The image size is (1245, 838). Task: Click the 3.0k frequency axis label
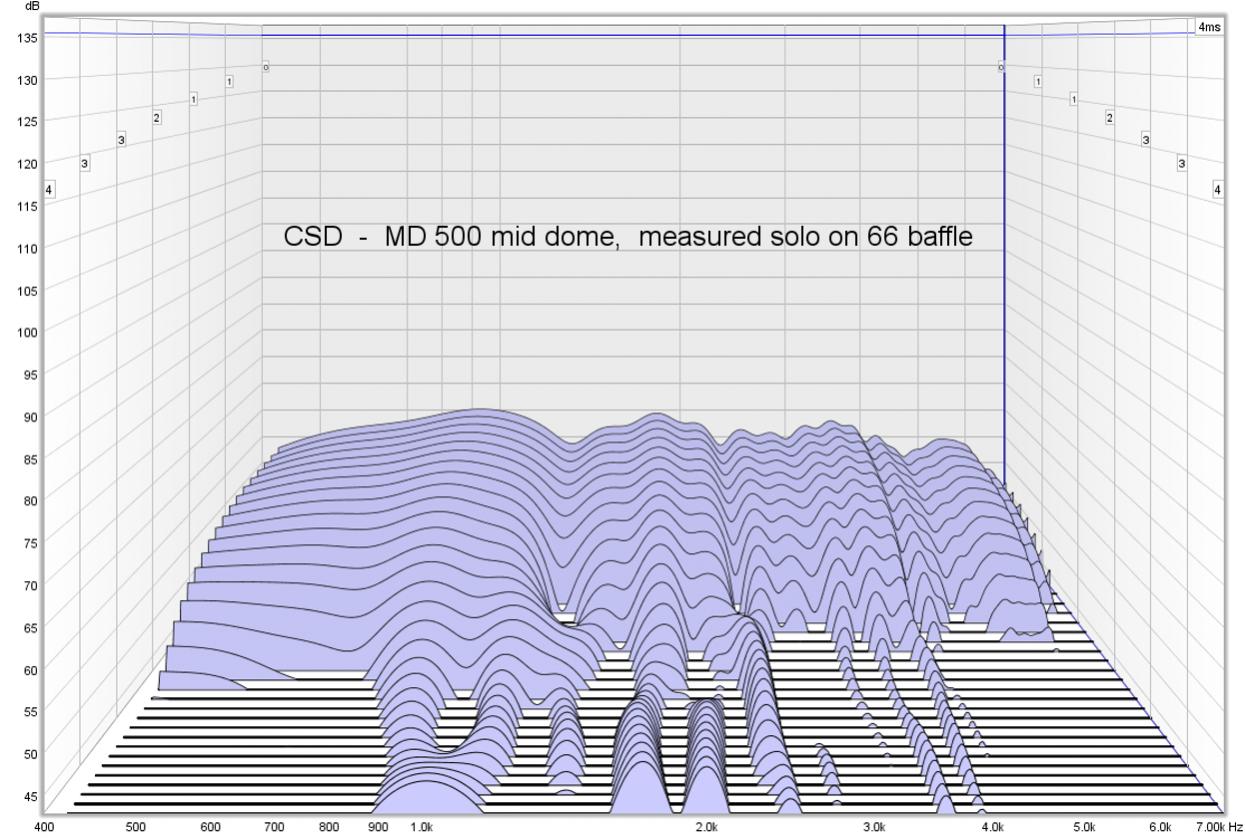tap(875, 828)
